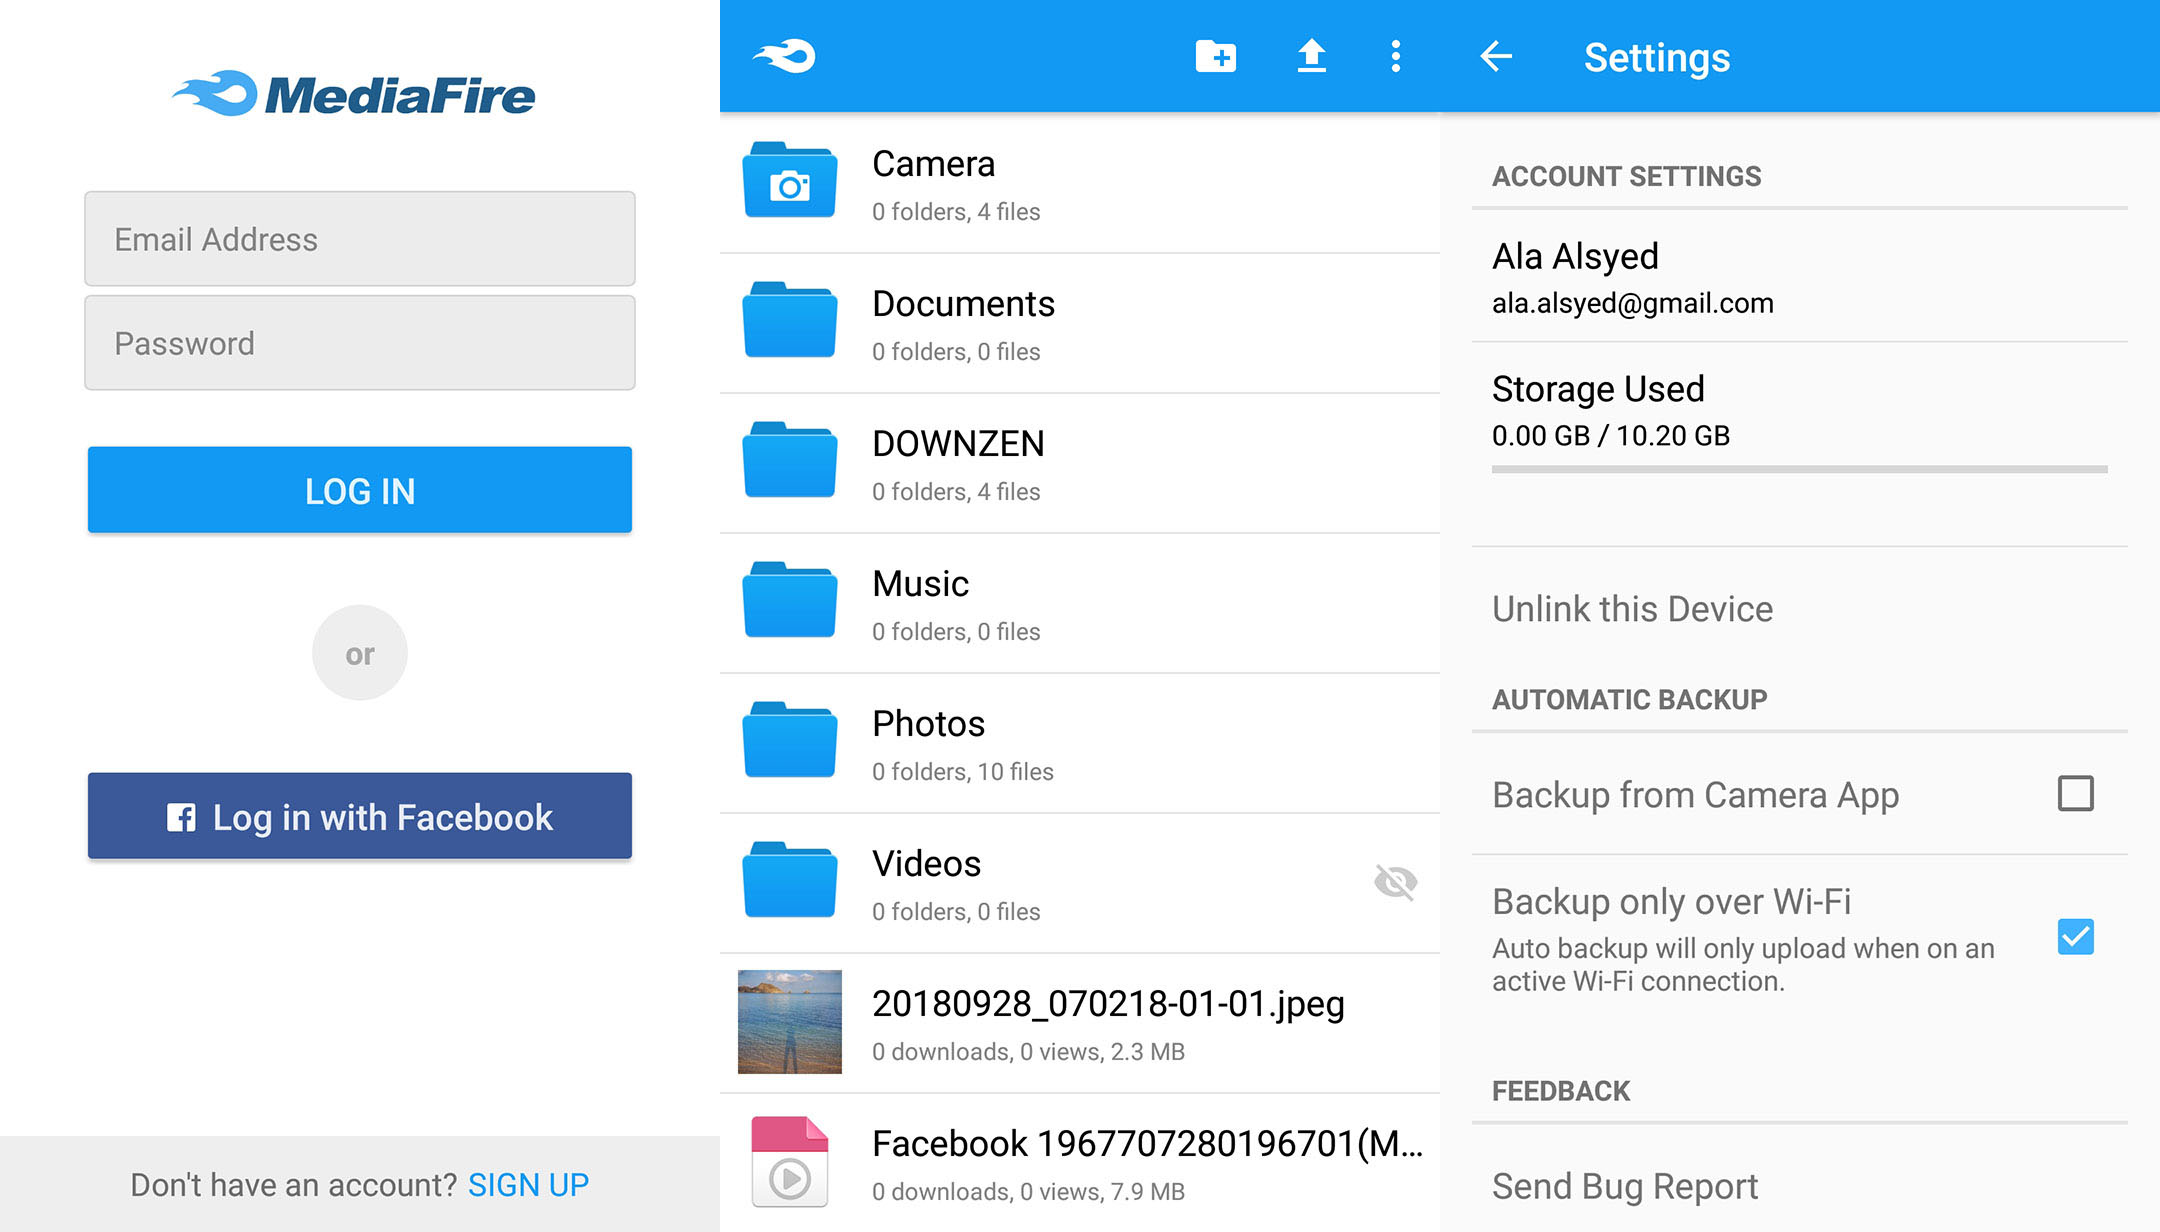
Task: Enable Backup from Camera App checkbox
Action: (x=2075, y=794)
